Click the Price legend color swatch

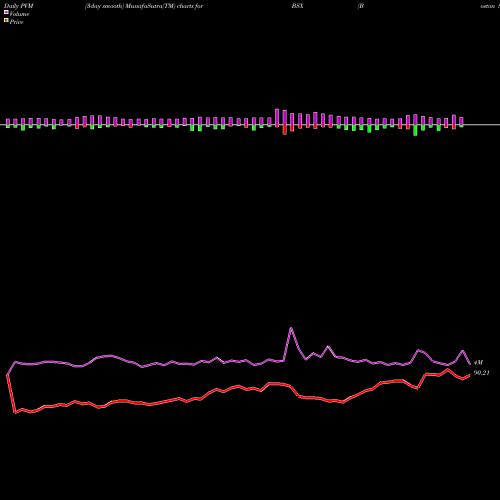click(6, 21)
